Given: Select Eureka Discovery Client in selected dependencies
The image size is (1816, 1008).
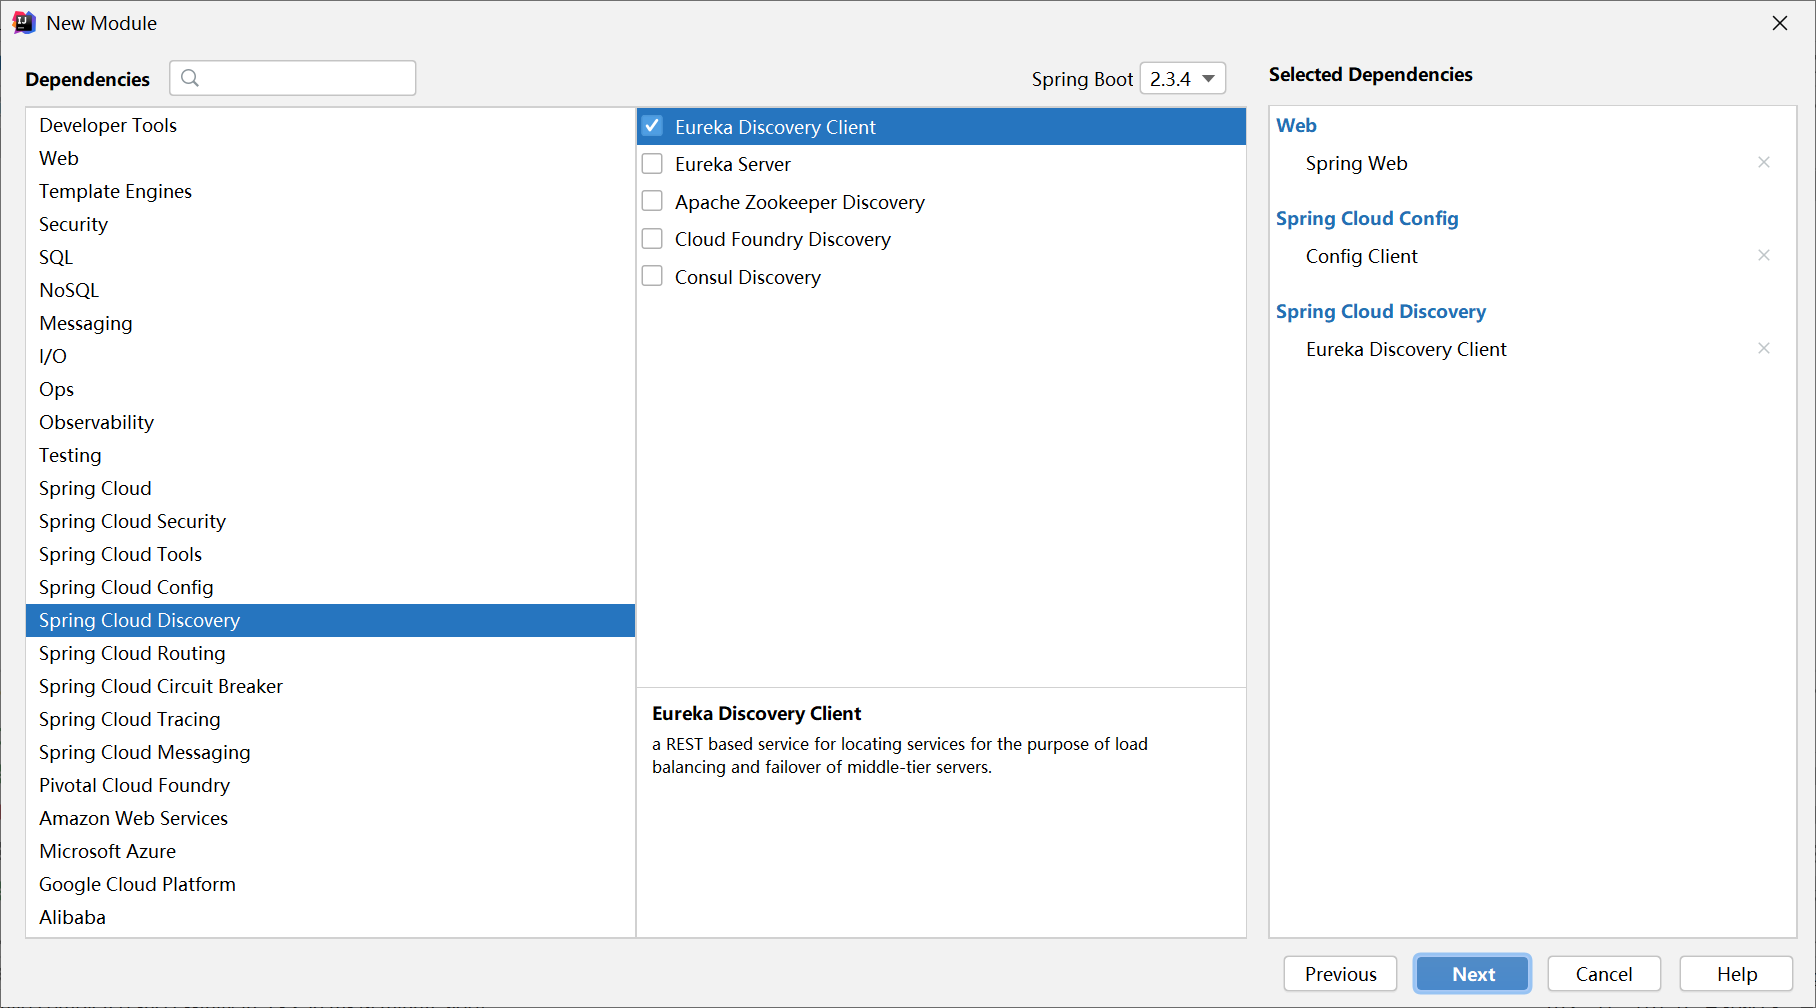Looking at the screenshot, I should coord(1406,349).
